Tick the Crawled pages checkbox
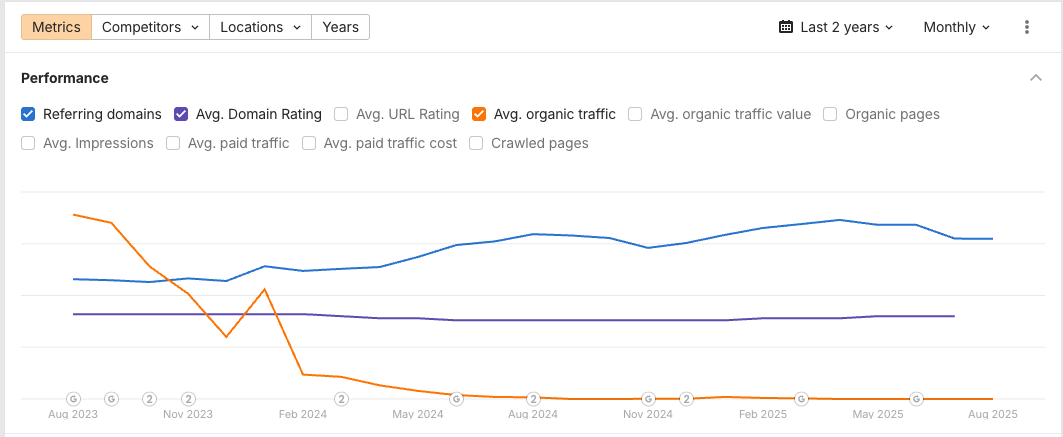Image resolution: width=1063 pixels, height=437 pixels. [476, 143]
